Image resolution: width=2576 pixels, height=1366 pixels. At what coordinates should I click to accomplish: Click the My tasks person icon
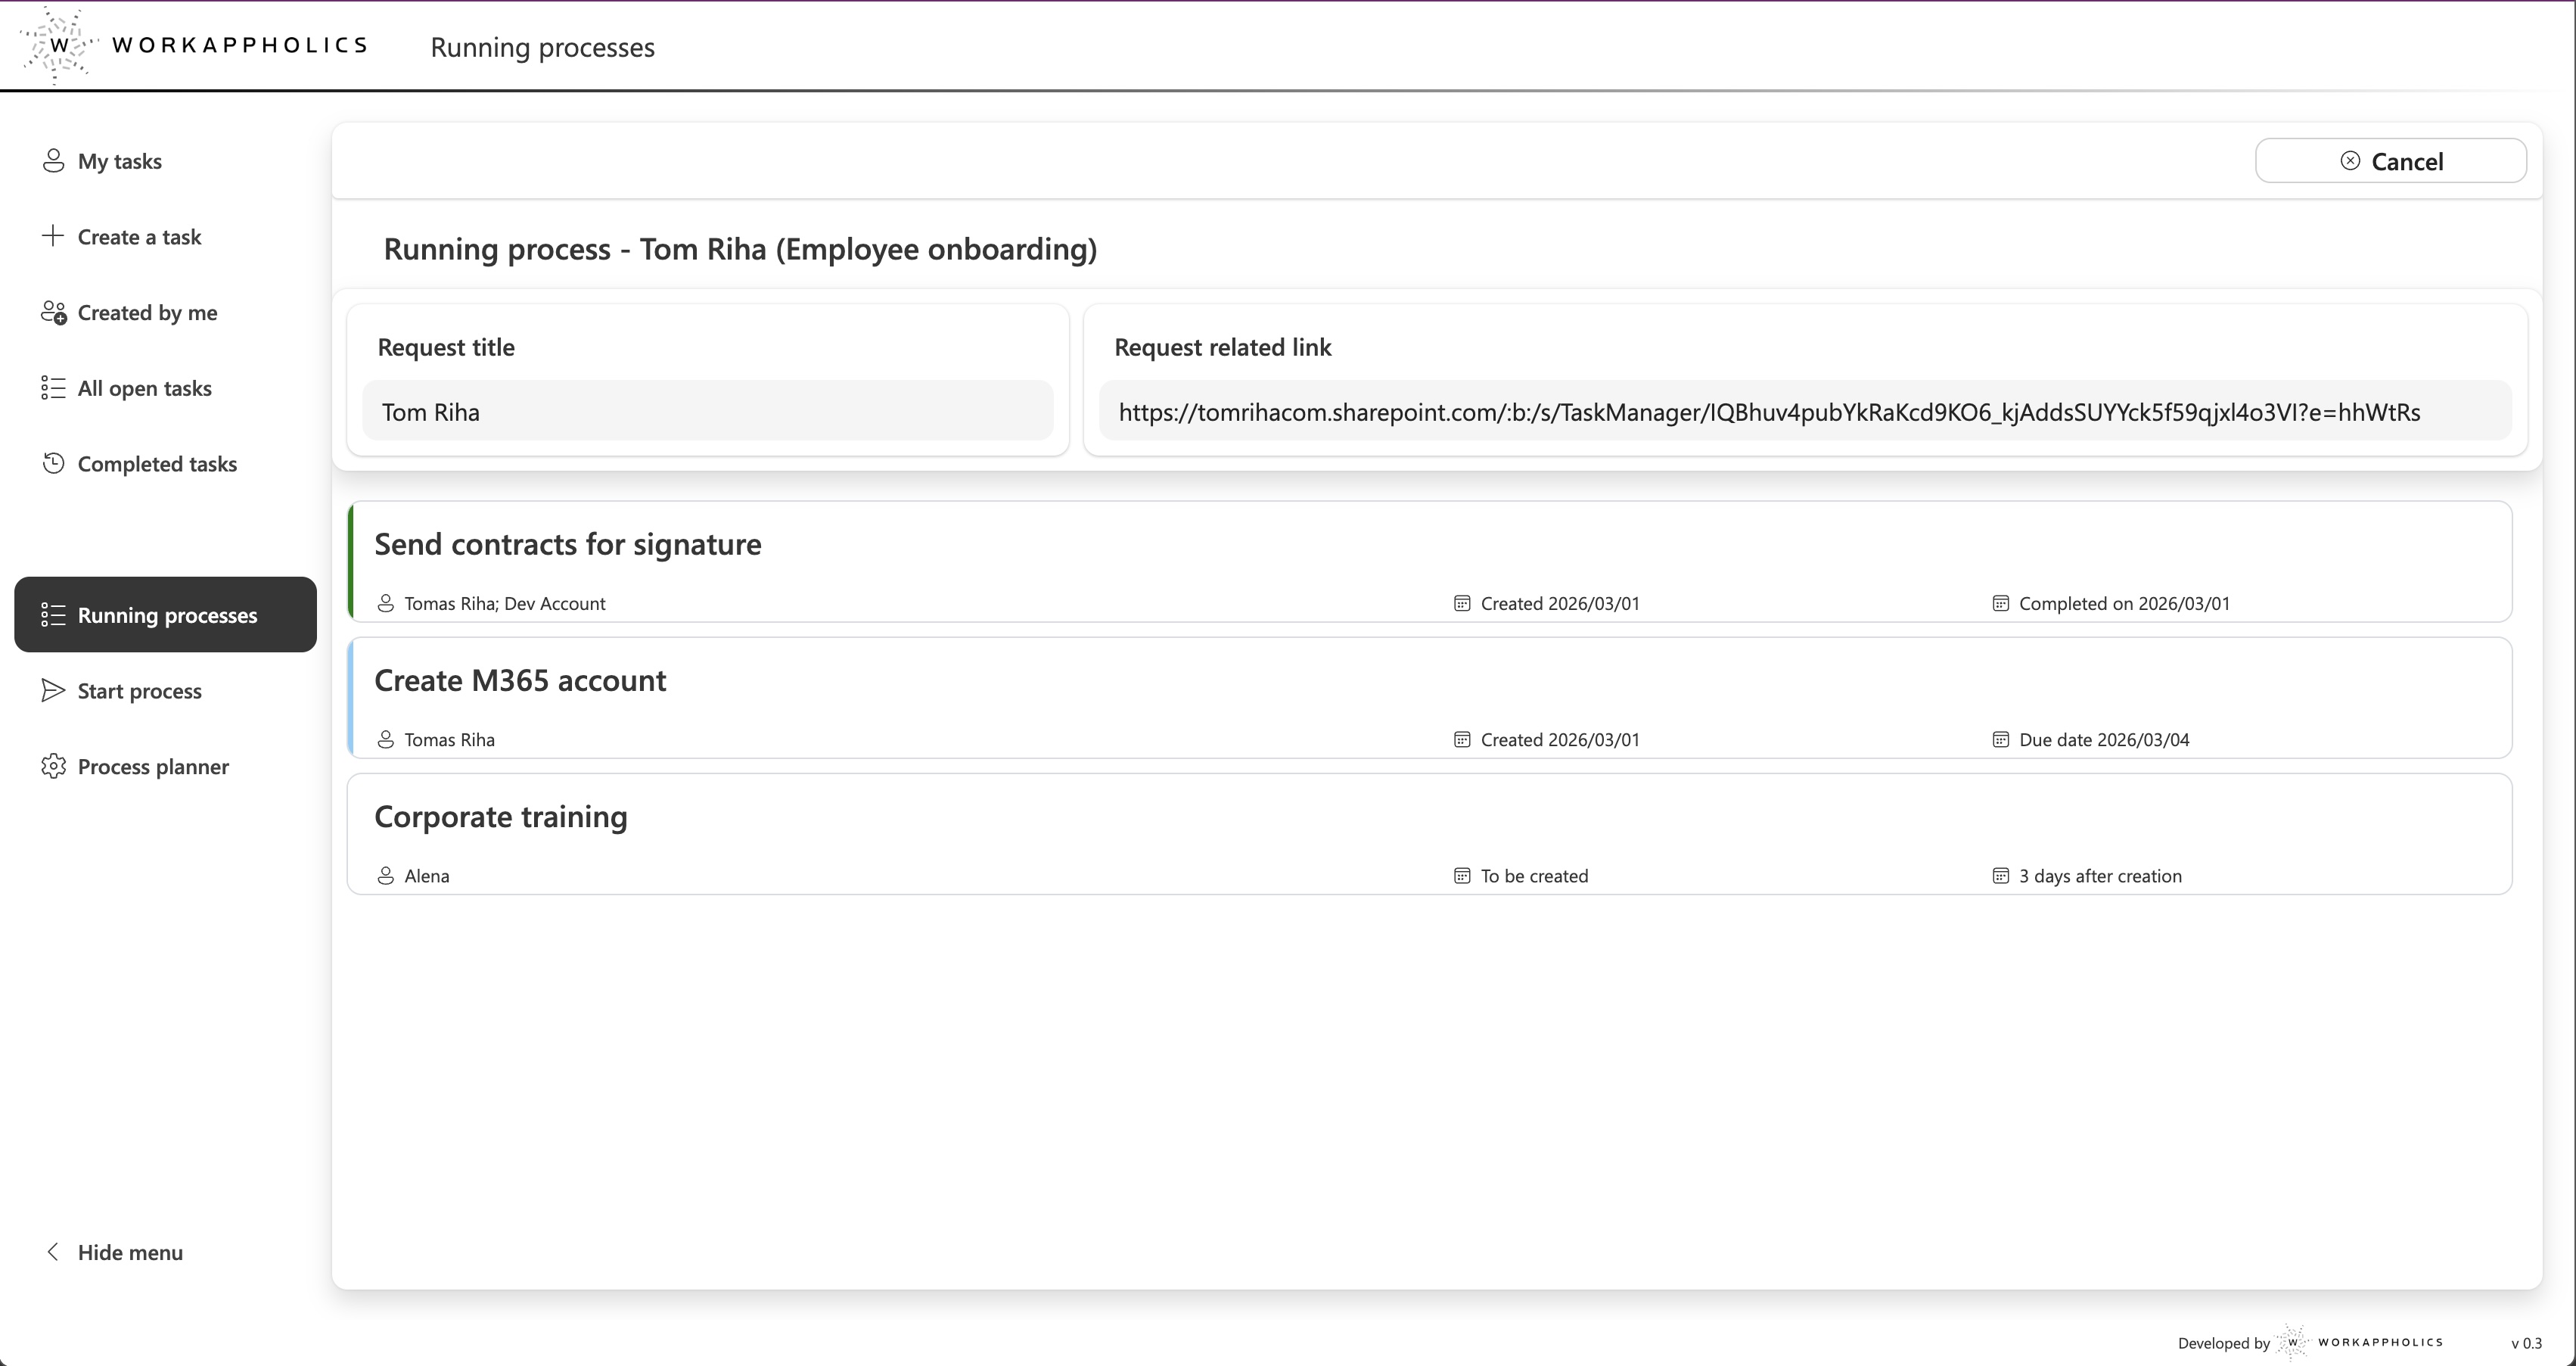coord(53,161)
